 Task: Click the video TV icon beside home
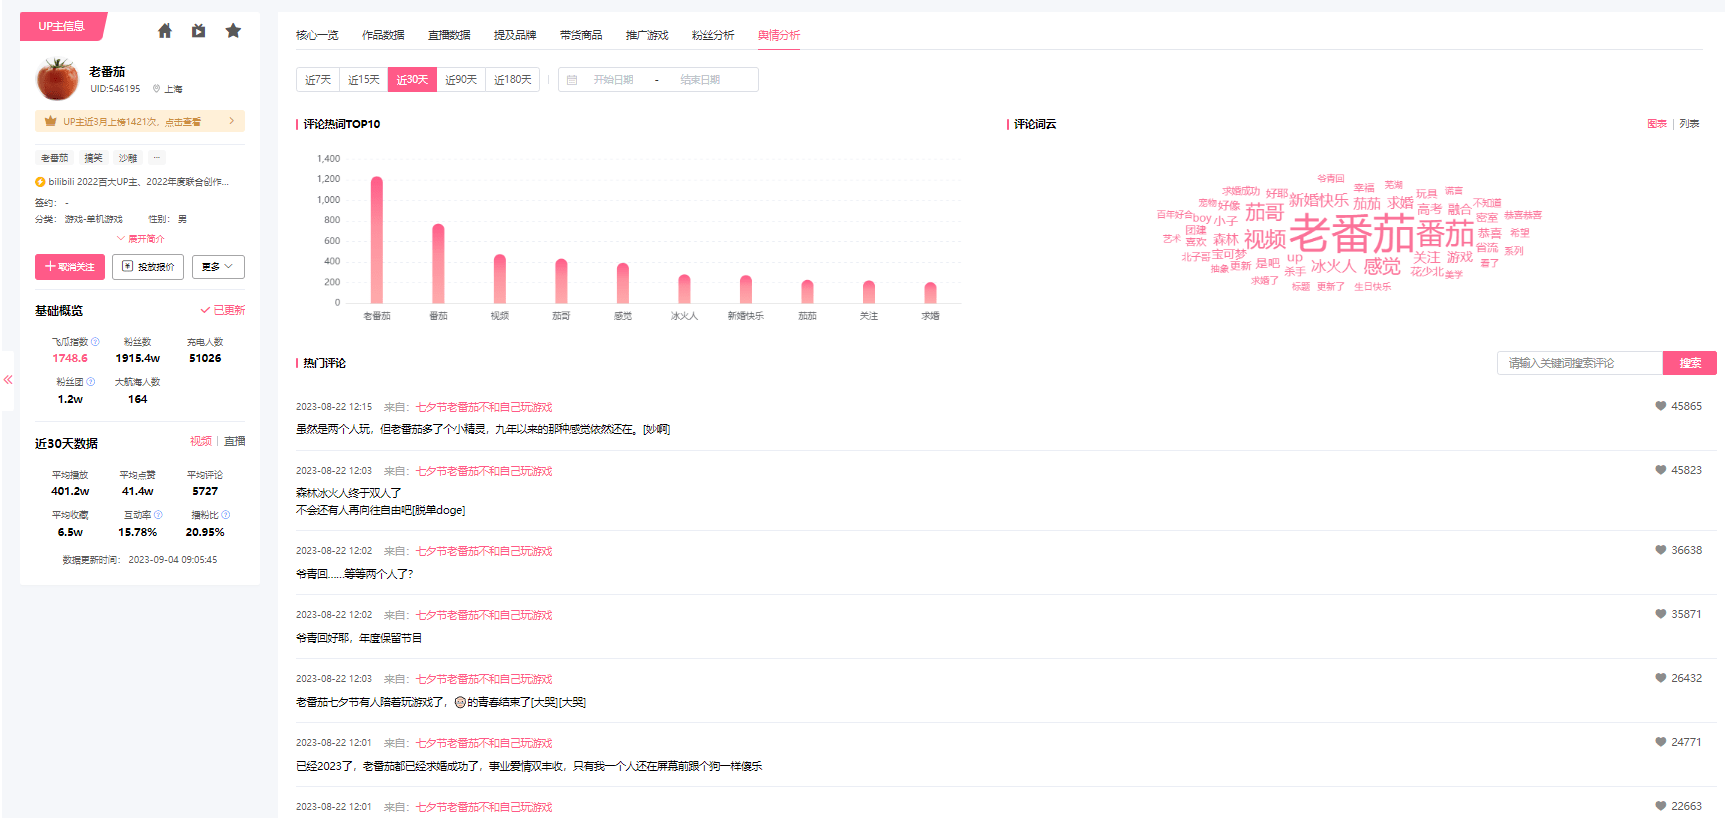tap(199, 31)
